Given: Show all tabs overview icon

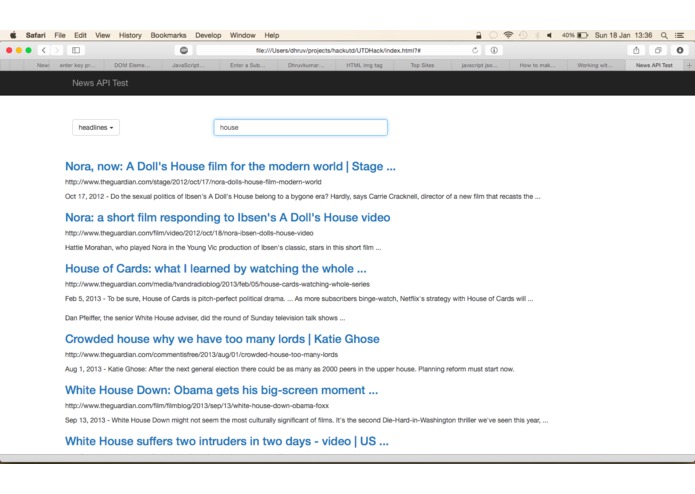Looking at the screenshot, I should 658,50.
